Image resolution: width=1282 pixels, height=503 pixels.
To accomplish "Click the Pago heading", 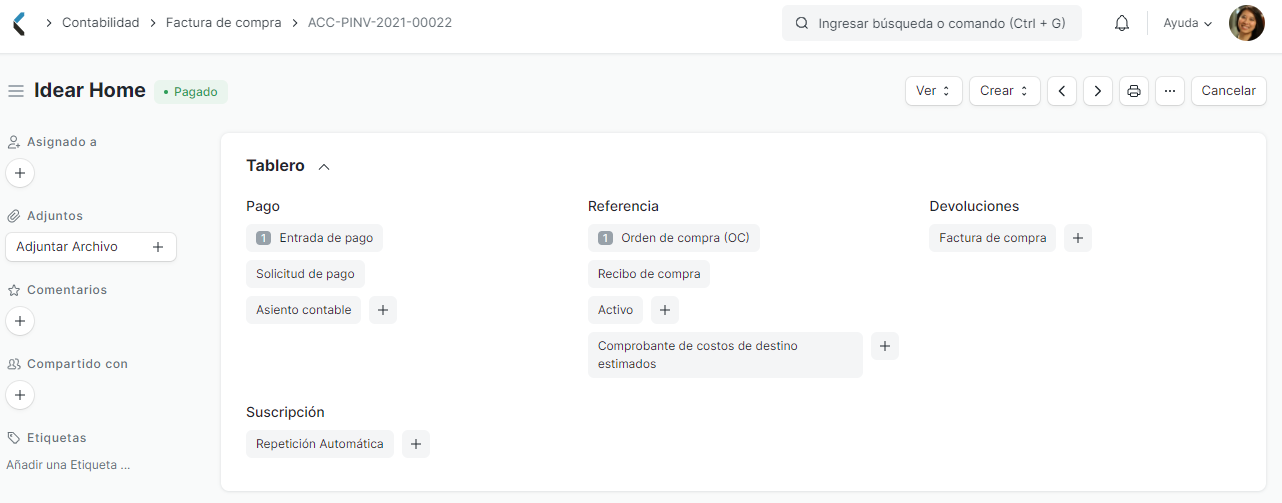I will point(263,206).
